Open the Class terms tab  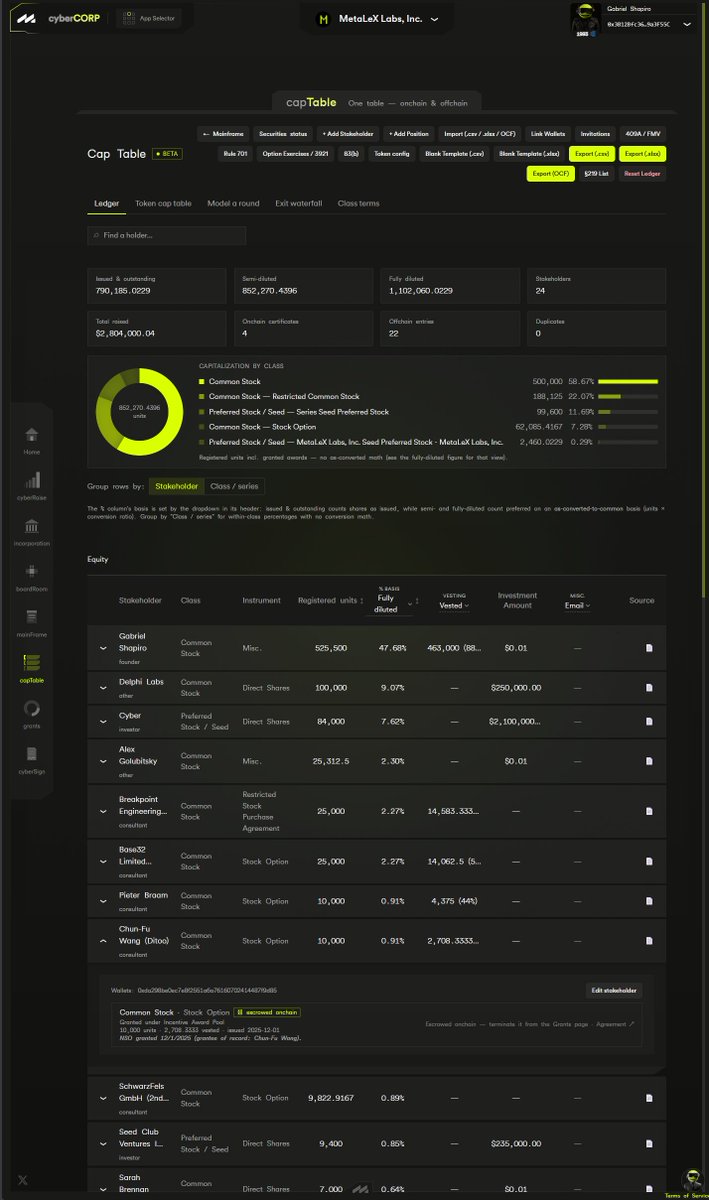click(358, 203)
